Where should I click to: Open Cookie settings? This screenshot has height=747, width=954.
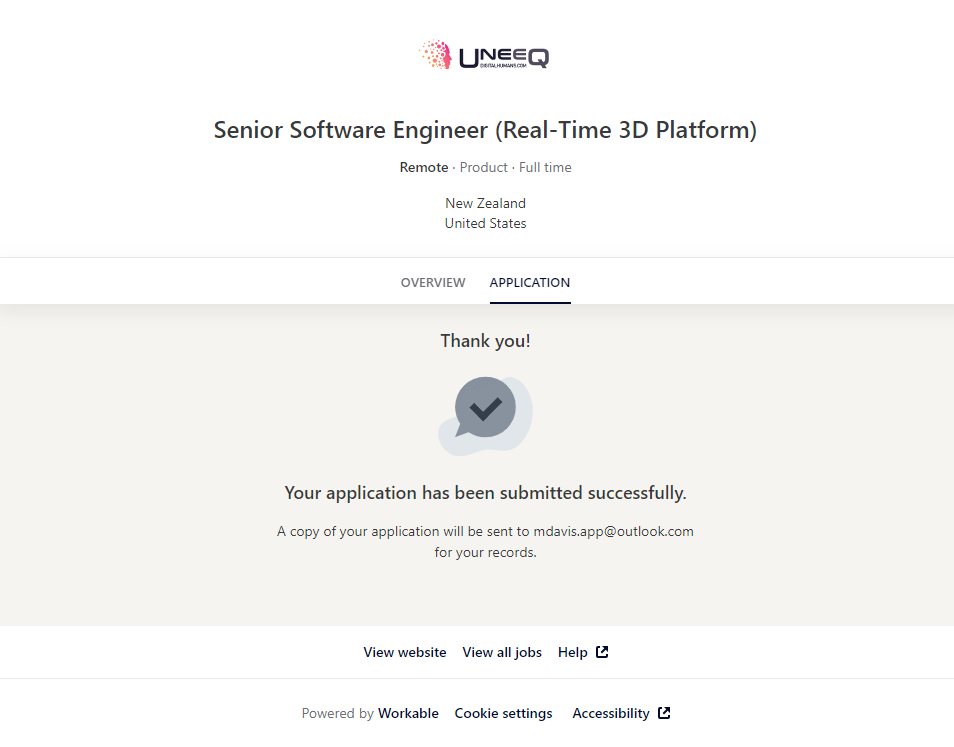click(x=503, y=713)
